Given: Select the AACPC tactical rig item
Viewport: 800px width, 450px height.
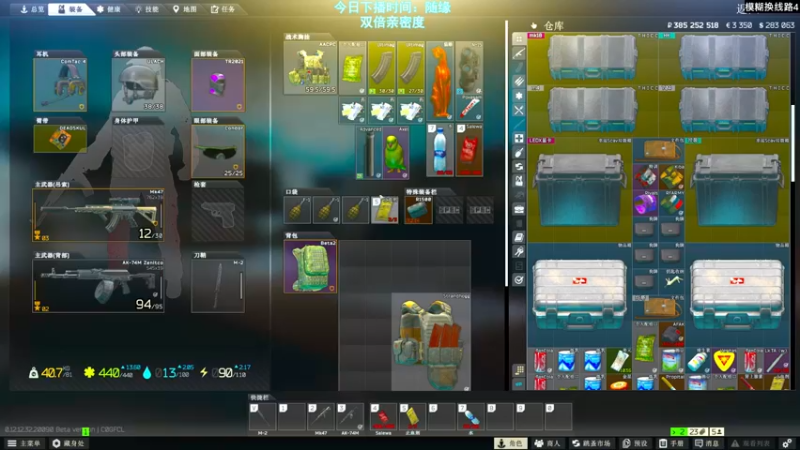Looking at the screenshot, I should 310,68.
